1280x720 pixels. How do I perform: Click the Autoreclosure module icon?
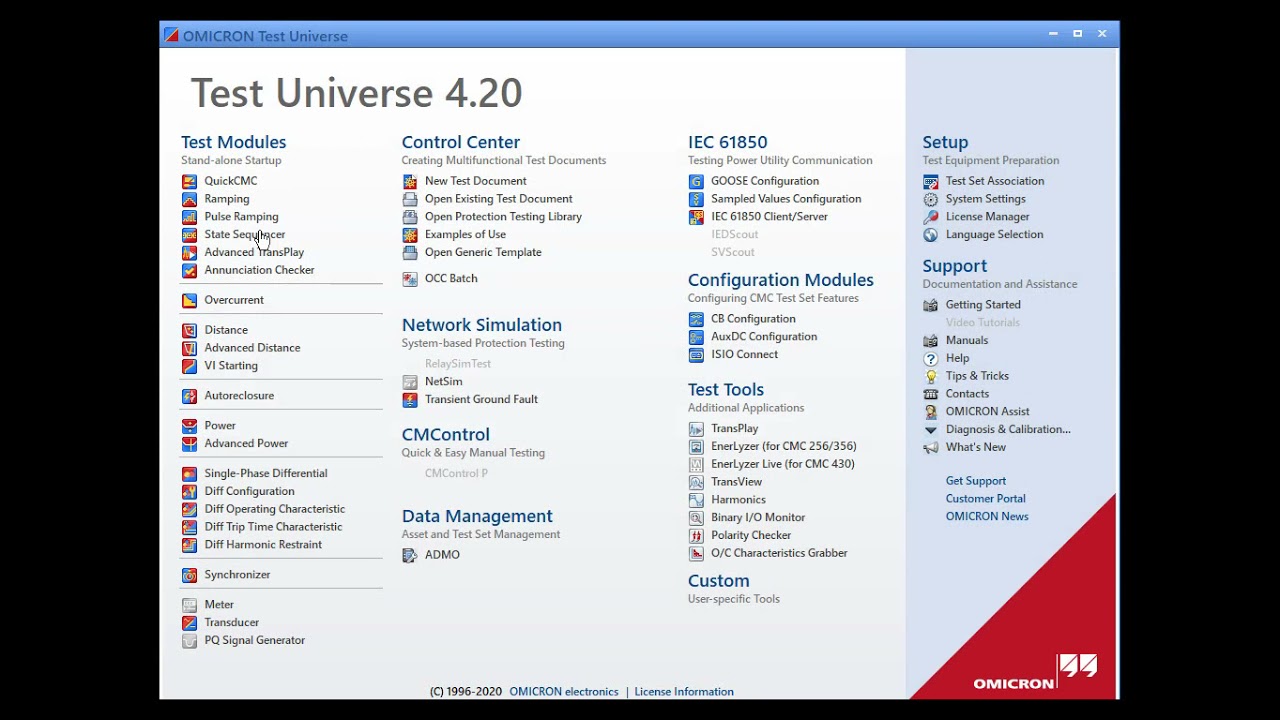click(189, 397)
